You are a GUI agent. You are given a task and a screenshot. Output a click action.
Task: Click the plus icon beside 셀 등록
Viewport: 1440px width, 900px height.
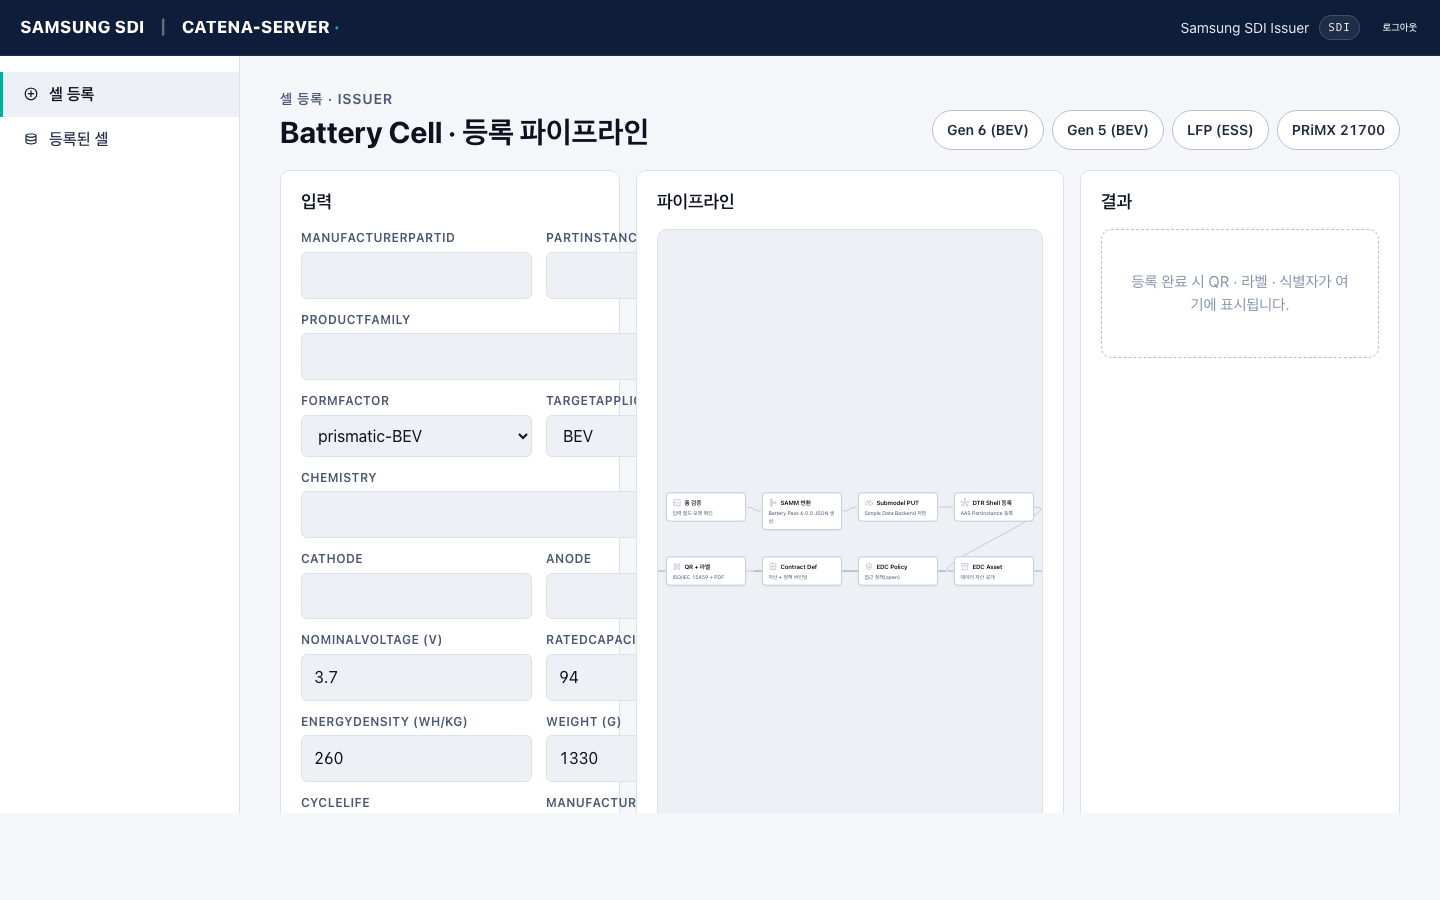coord(31,94)
